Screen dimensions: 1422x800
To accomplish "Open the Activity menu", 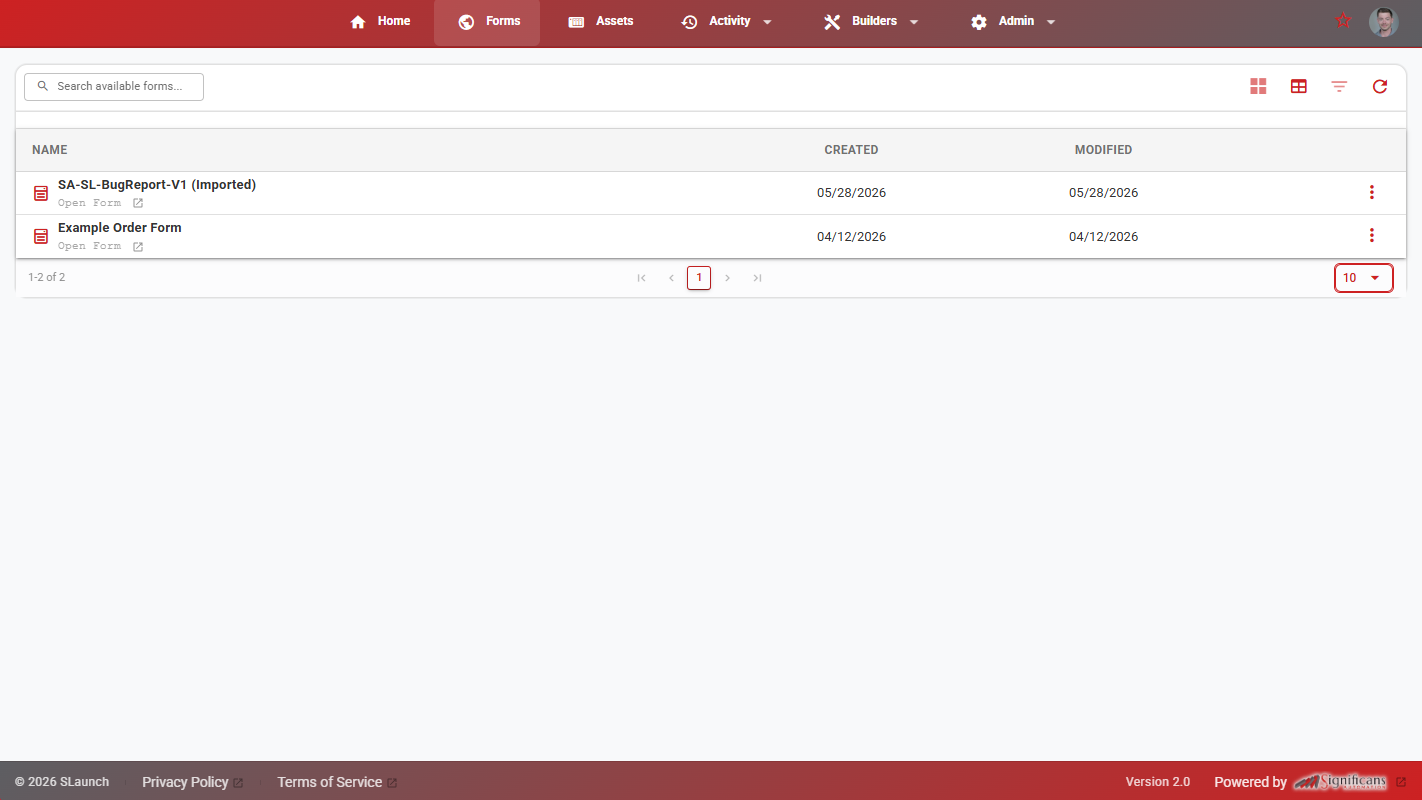I will (x=727, y=22).
